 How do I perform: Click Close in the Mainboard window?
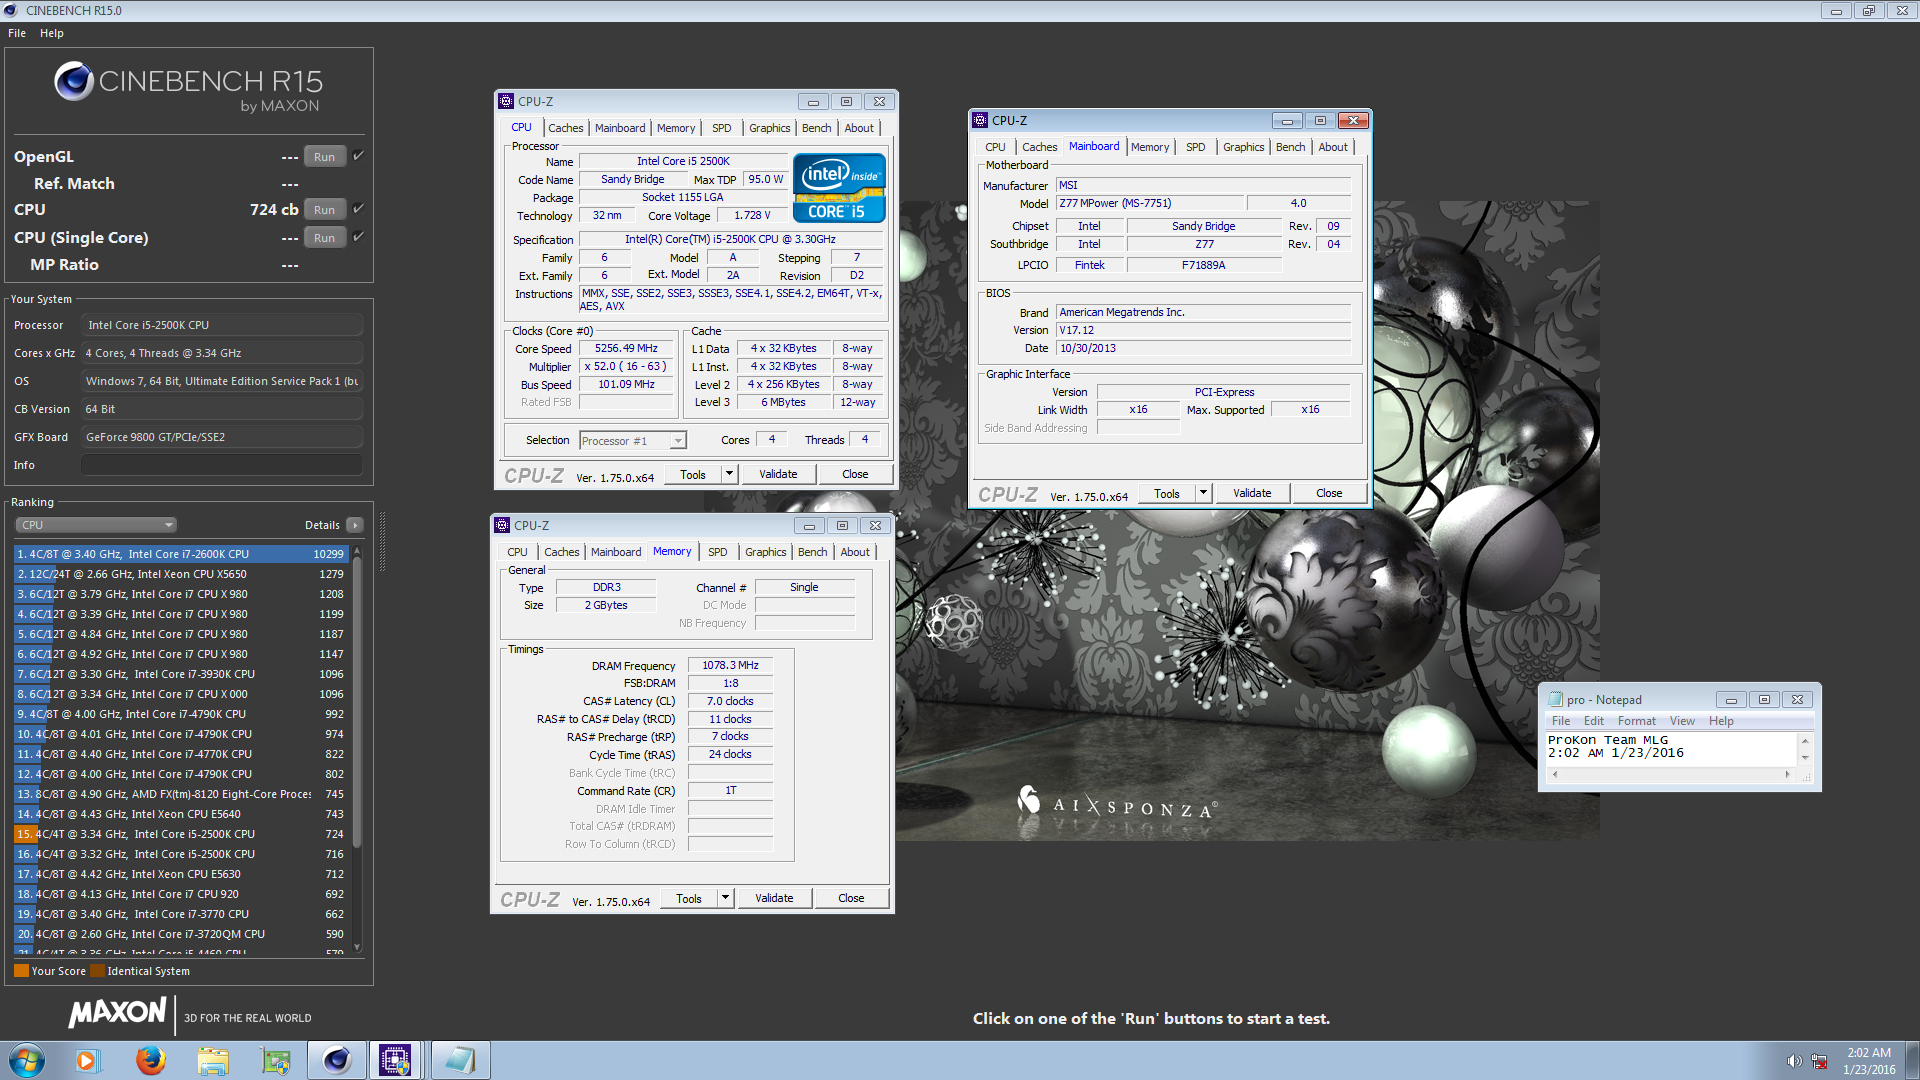click(x=1329, y=493)
